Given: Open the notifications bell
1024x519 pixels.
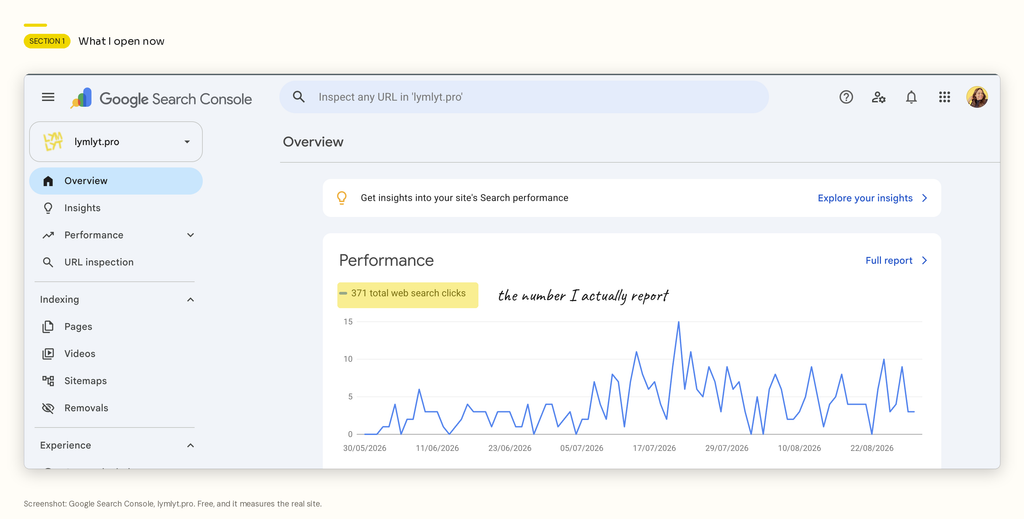Looking at the screenshot, I should (x=911, y=97).
